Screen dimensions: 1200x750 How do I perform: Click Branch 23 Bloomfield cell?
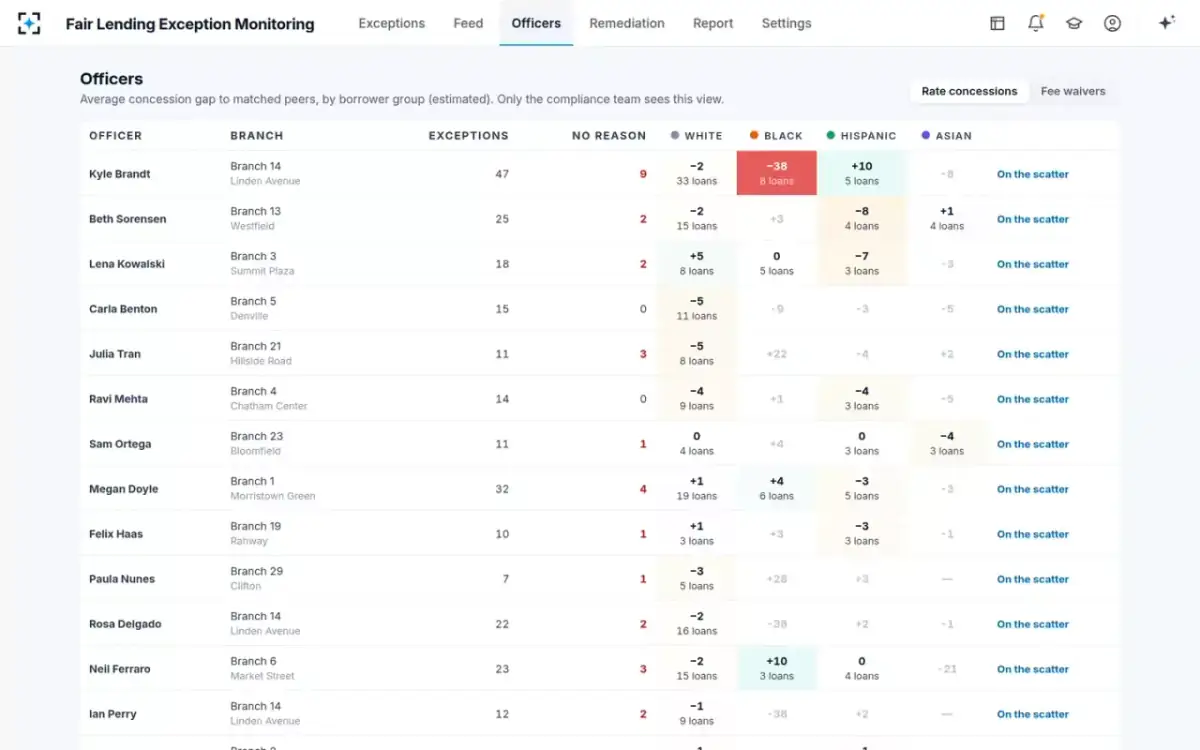click(x=257, y=443)
